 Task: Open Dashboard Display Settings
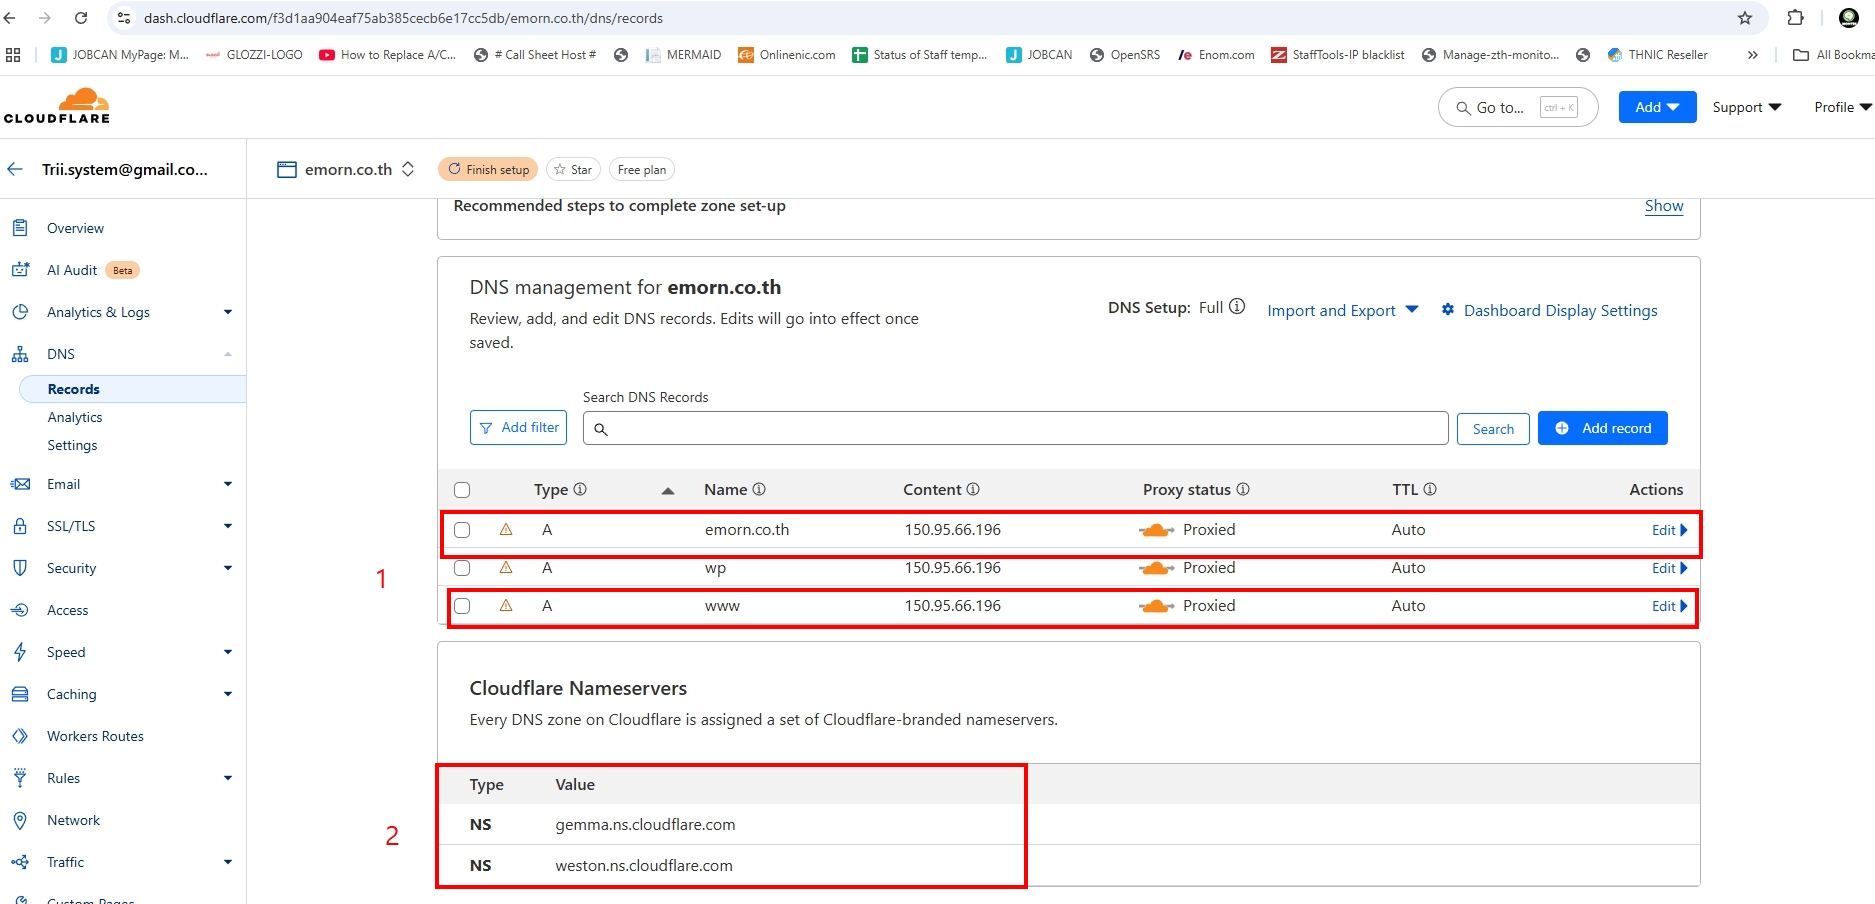(1549, 310)
